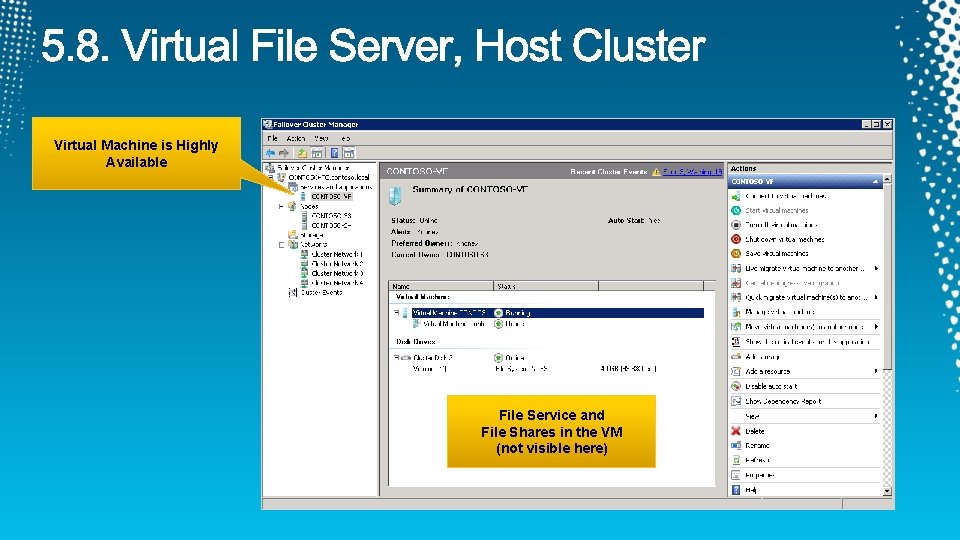Click the Properties action icon
The image size is (960, 540).
(x=736, y=474)
